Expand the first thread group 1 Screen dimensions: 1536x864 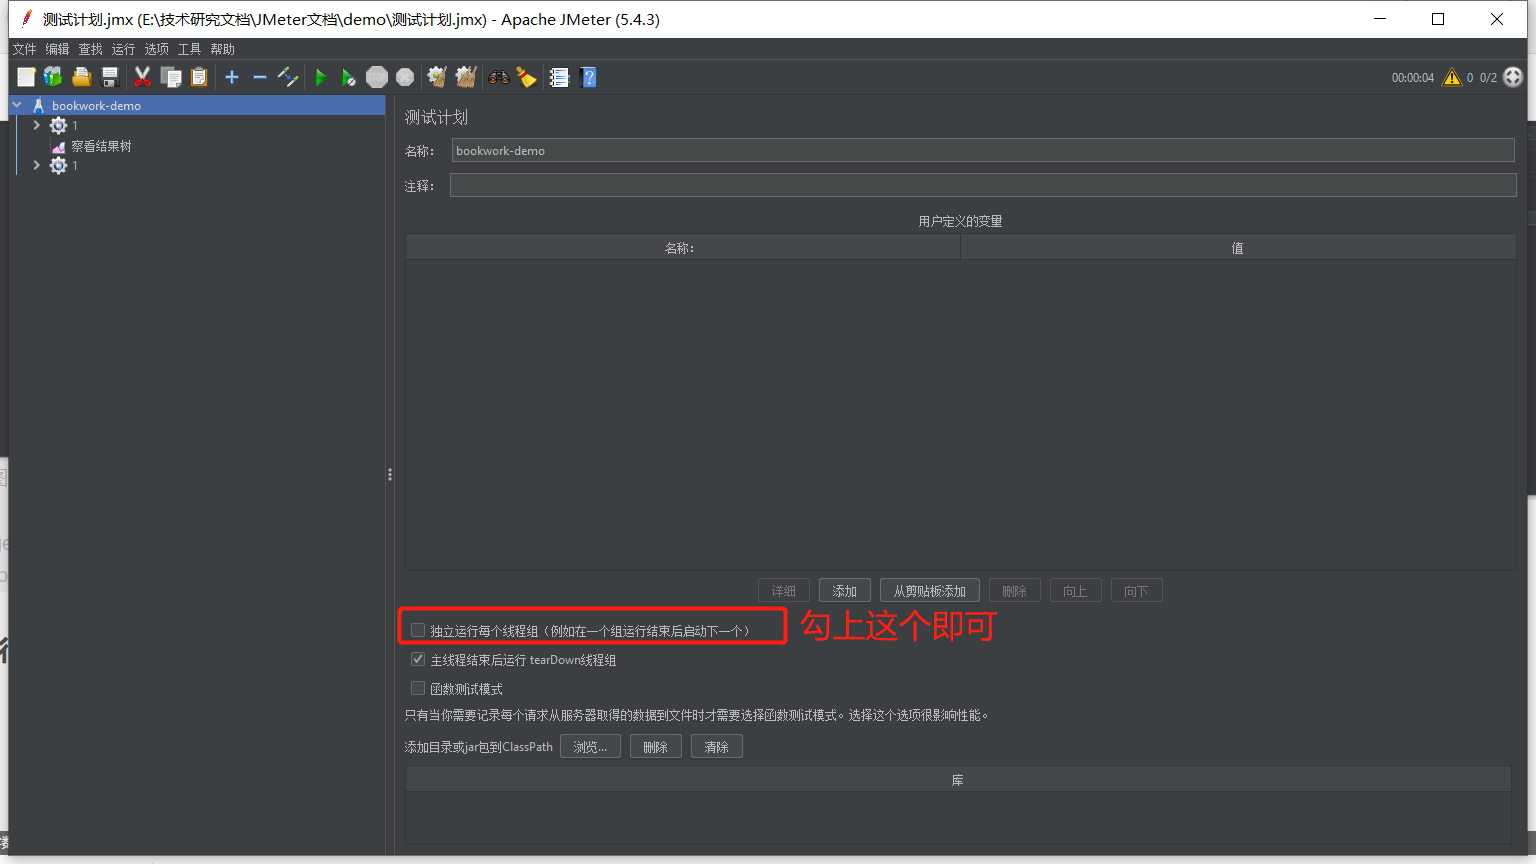[x=37, y=125]
